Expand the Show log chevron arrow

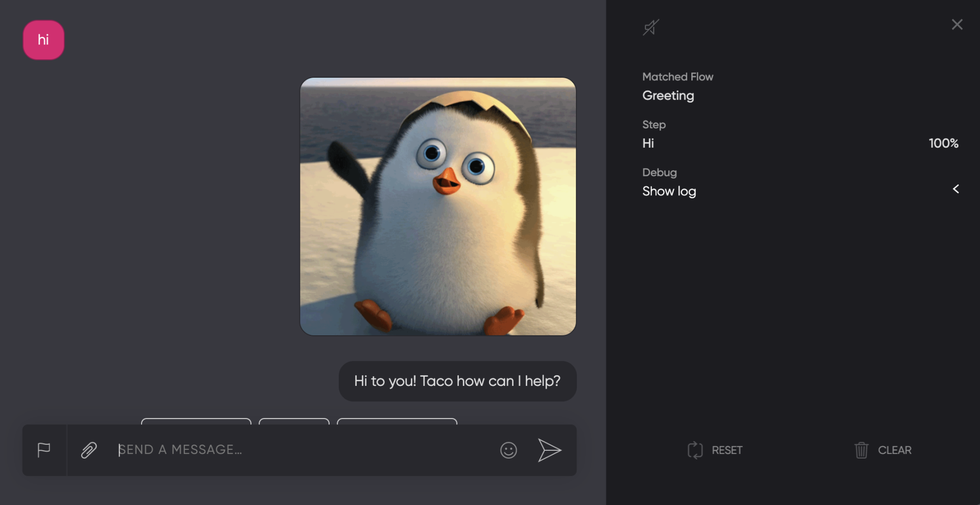tap(956, 189)
